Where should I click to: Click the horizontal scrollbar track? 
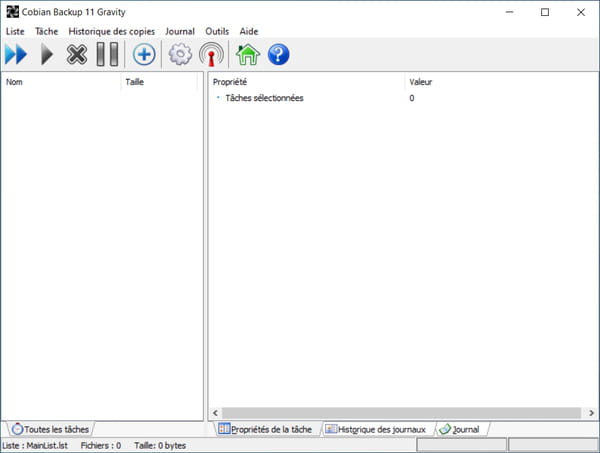401,413
